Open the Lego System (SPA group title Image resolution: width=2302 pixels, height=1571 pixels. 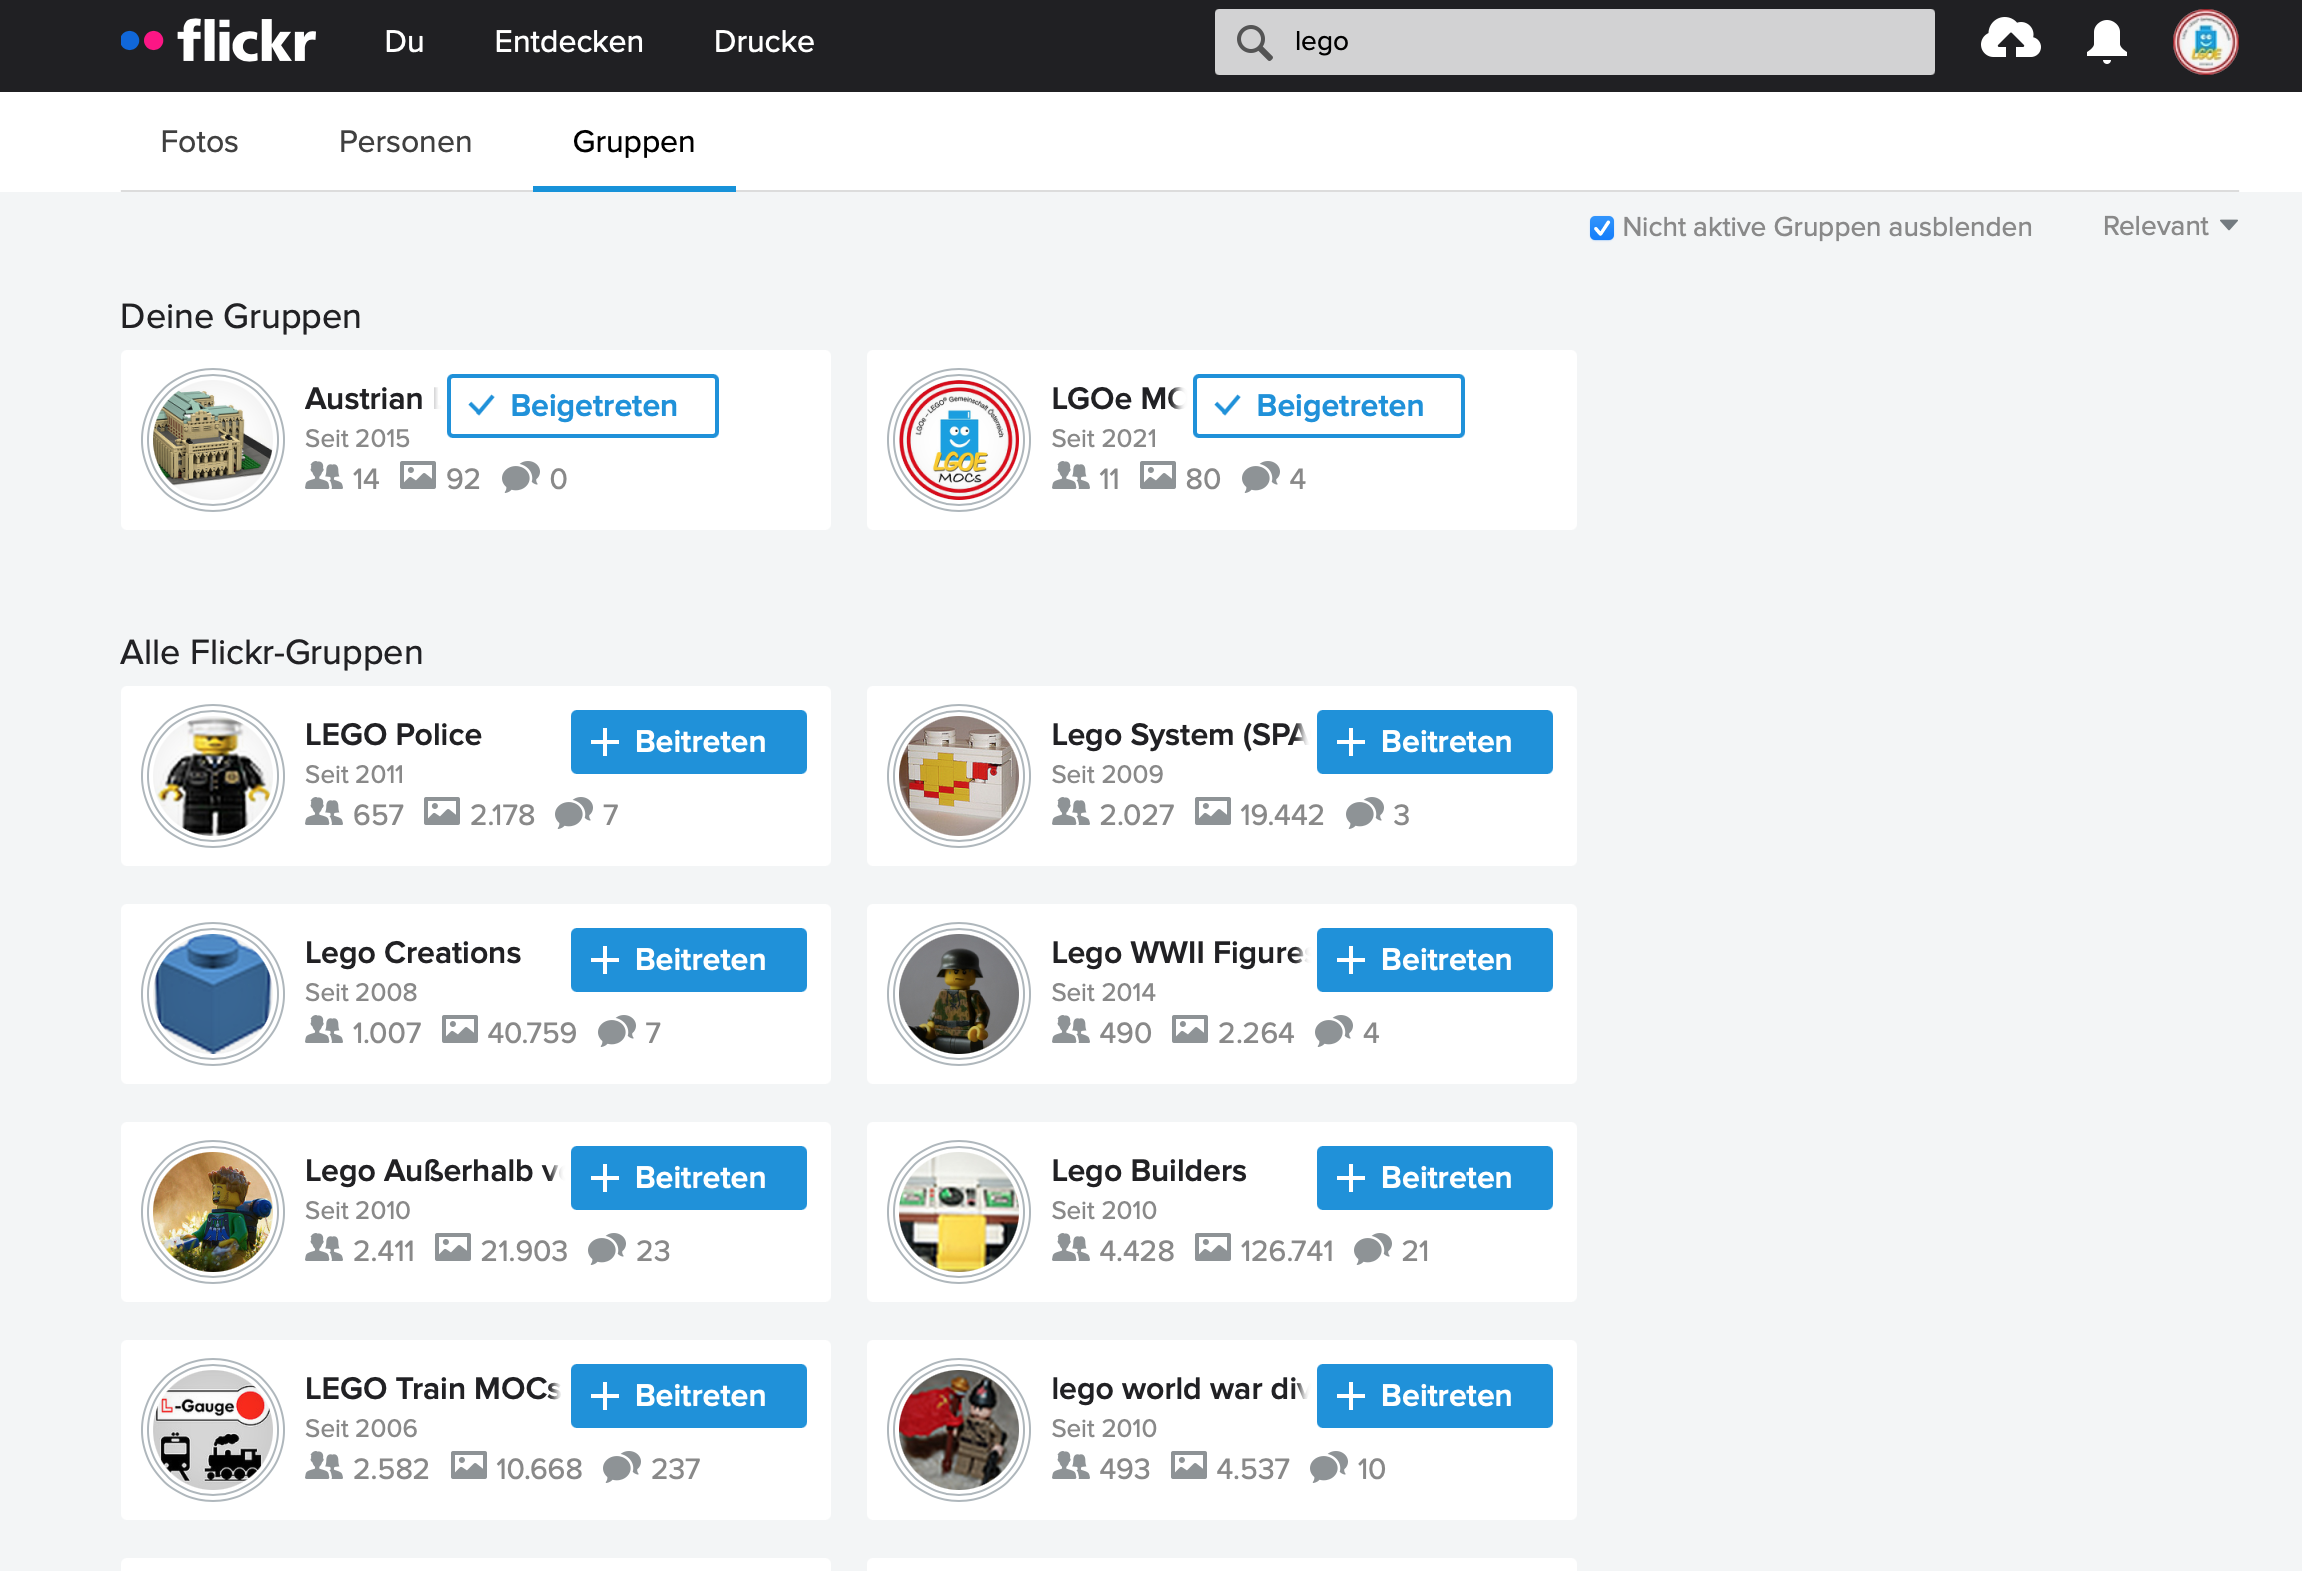pos(1179,734)
